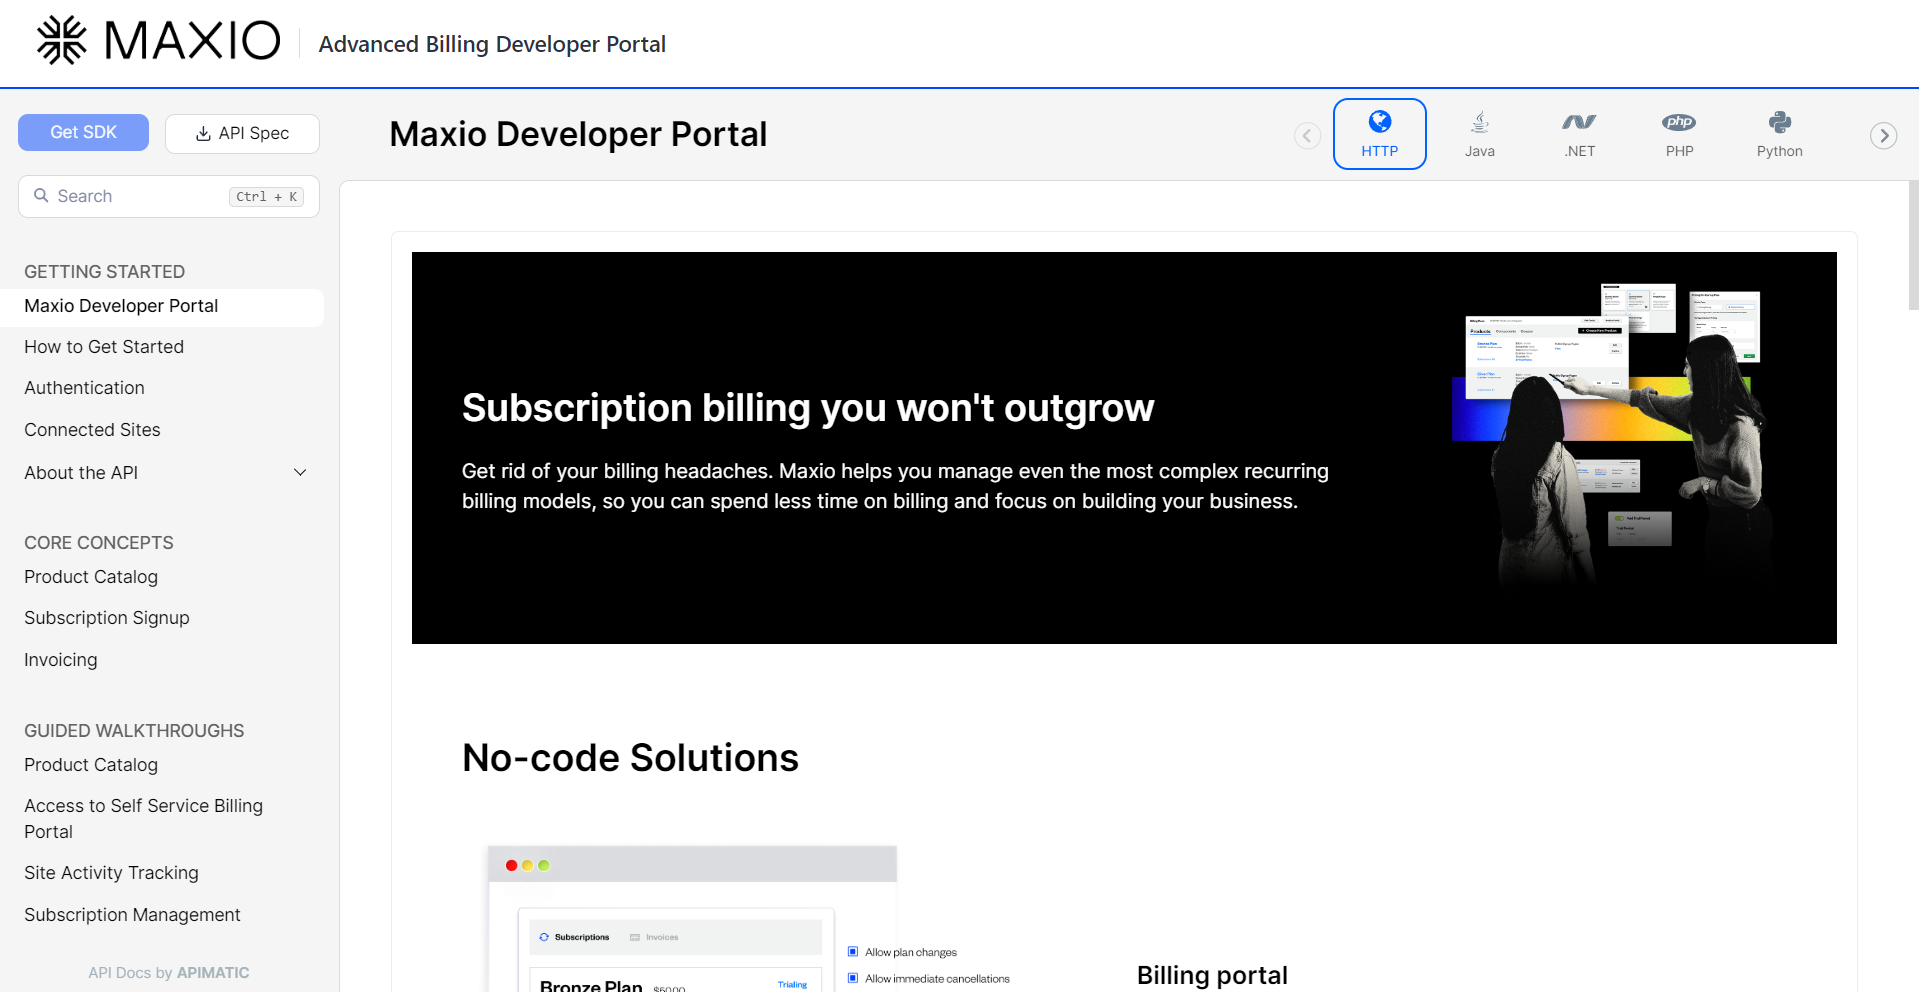Click Advanced Billing Developer Portal title
Viewport: 1919px width, 992px height.
[492, 44]
